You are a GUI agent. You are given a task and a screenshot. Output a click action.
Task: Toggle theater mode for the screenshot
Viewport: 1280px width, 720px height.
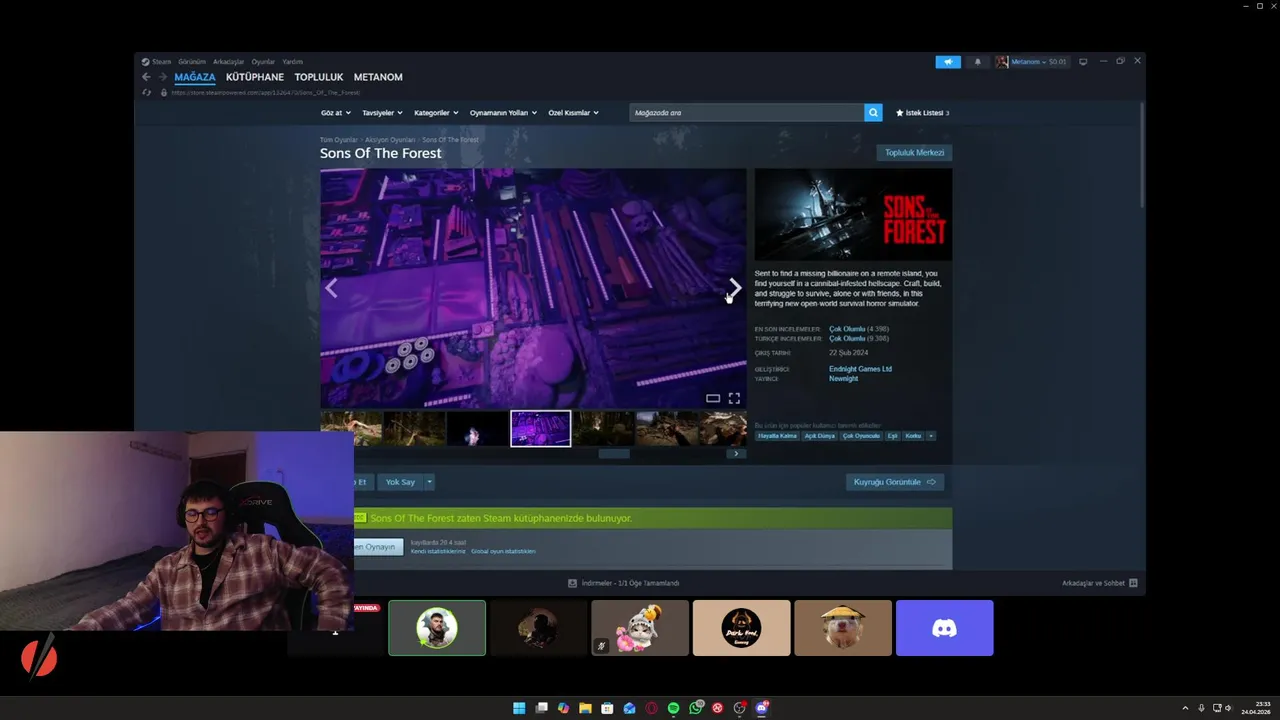(713, 398)
